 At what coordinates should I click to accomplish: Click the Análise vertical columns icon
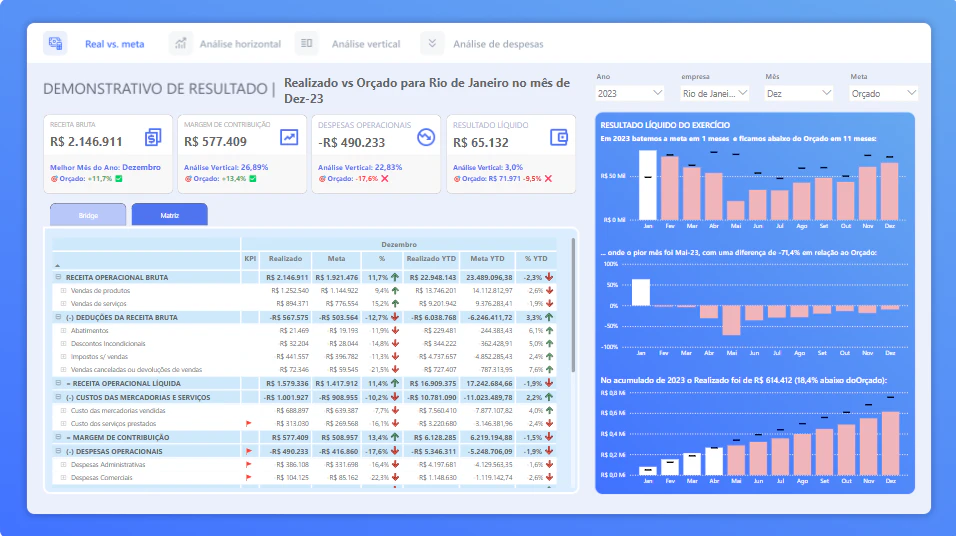tap(307, 43)
